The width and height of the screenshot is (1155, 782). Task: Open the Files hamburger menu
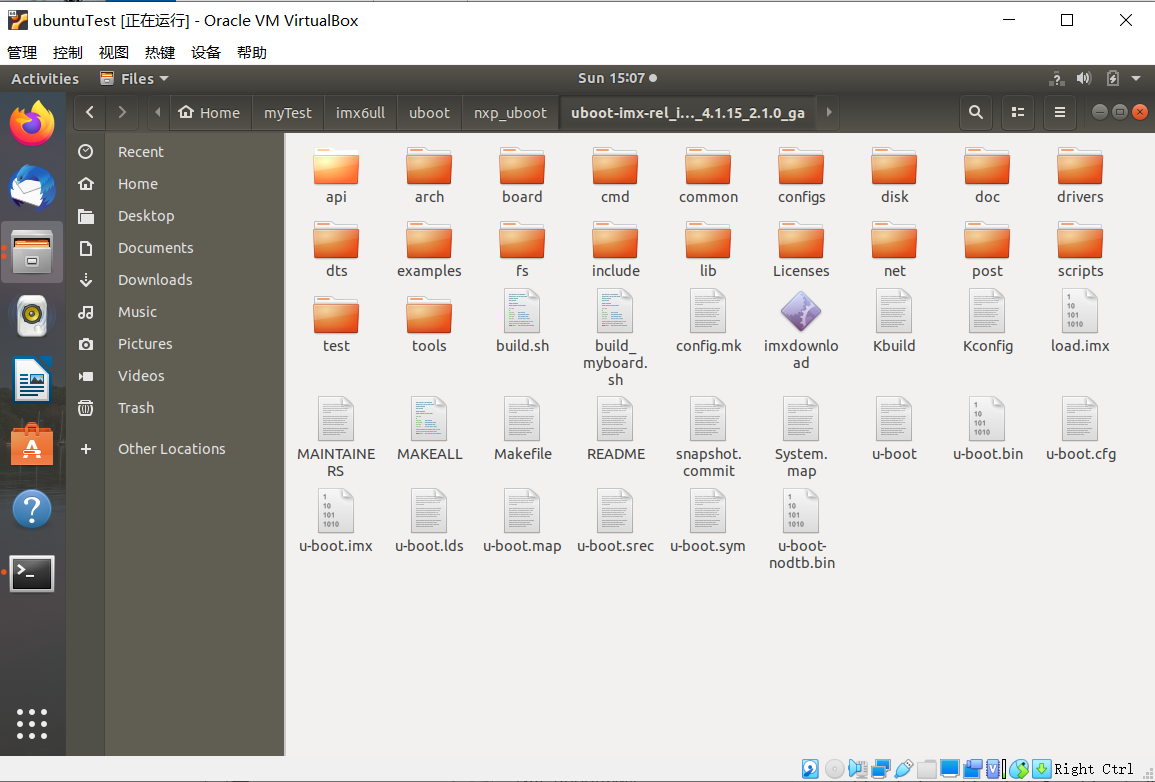(1060, 113)
